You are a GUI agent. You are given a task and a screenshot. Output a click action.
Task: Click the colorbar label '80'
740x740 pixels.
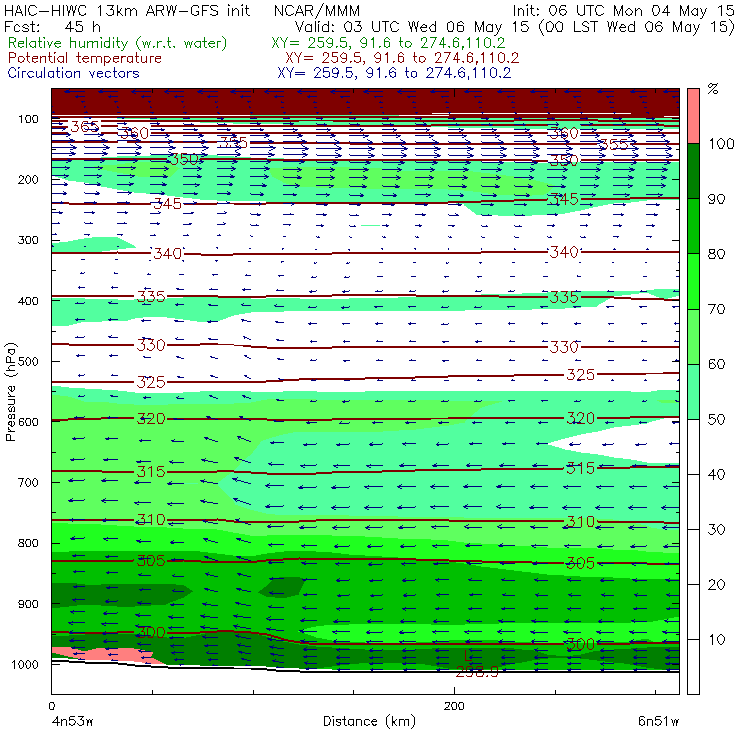point(717,254)
